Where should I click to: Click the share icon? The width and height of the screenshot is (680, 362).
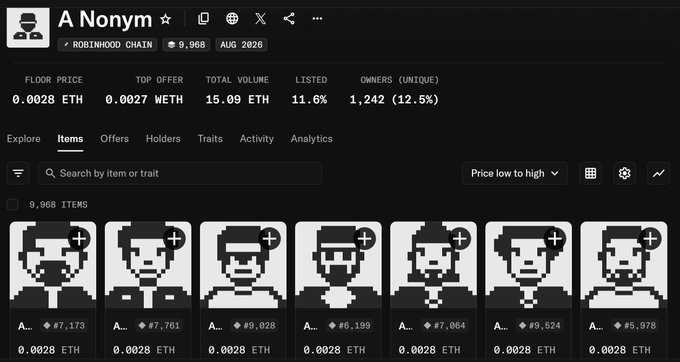pos(289,19)
